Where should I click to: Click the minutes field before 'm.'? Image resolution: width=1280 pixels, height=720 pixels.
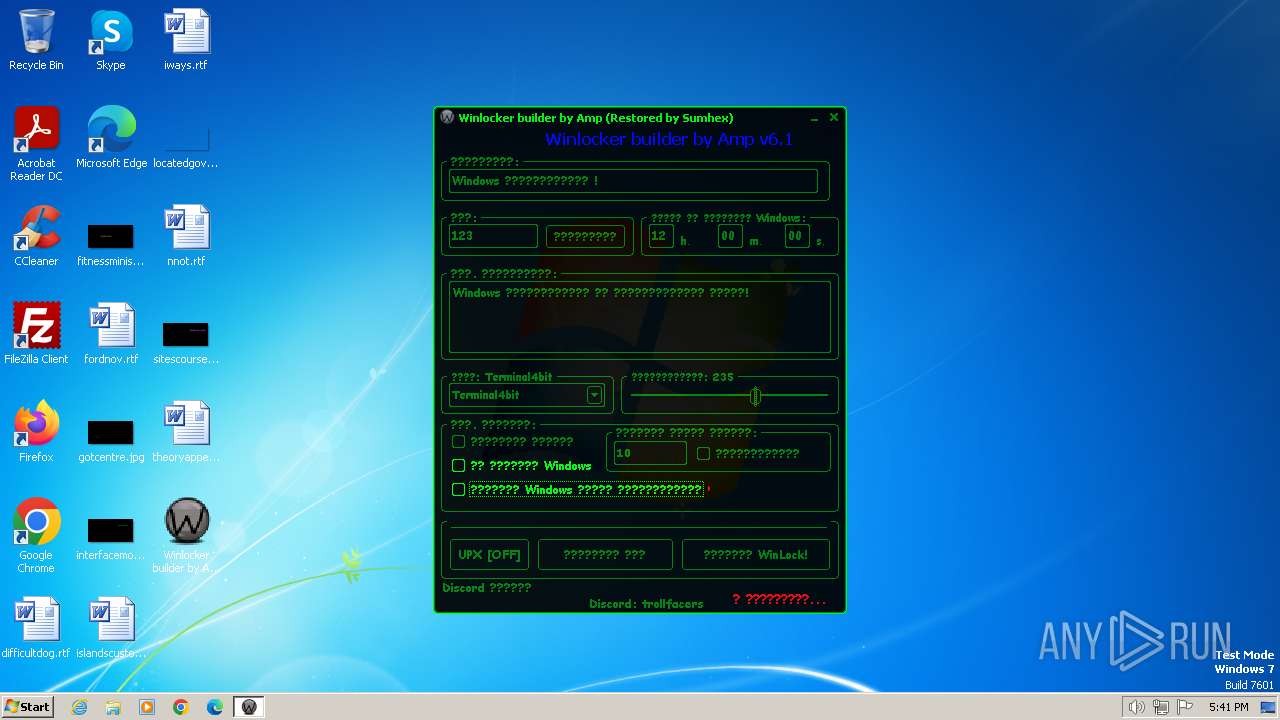[730, 236]
